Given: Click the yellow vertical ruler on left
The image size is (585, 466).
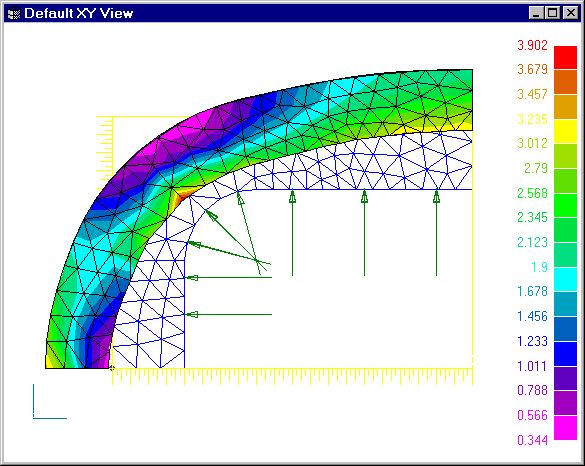Looking at the screenshot, I should [x=104, y=153].
